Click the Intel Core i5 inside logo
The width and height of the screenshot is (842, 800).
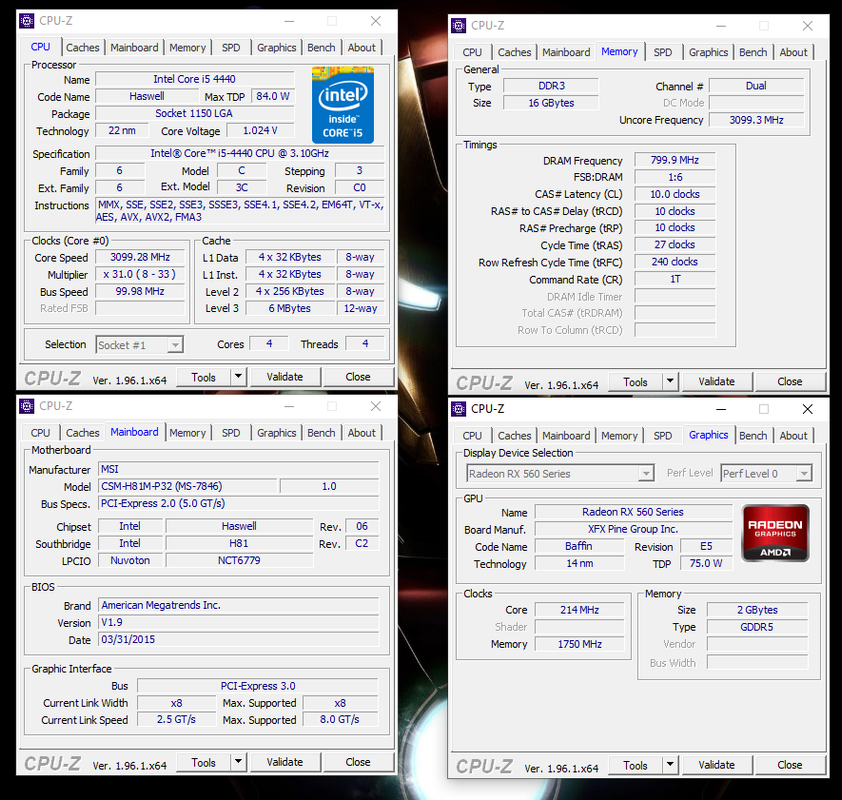pyautogui.click(x=343, y=105)
